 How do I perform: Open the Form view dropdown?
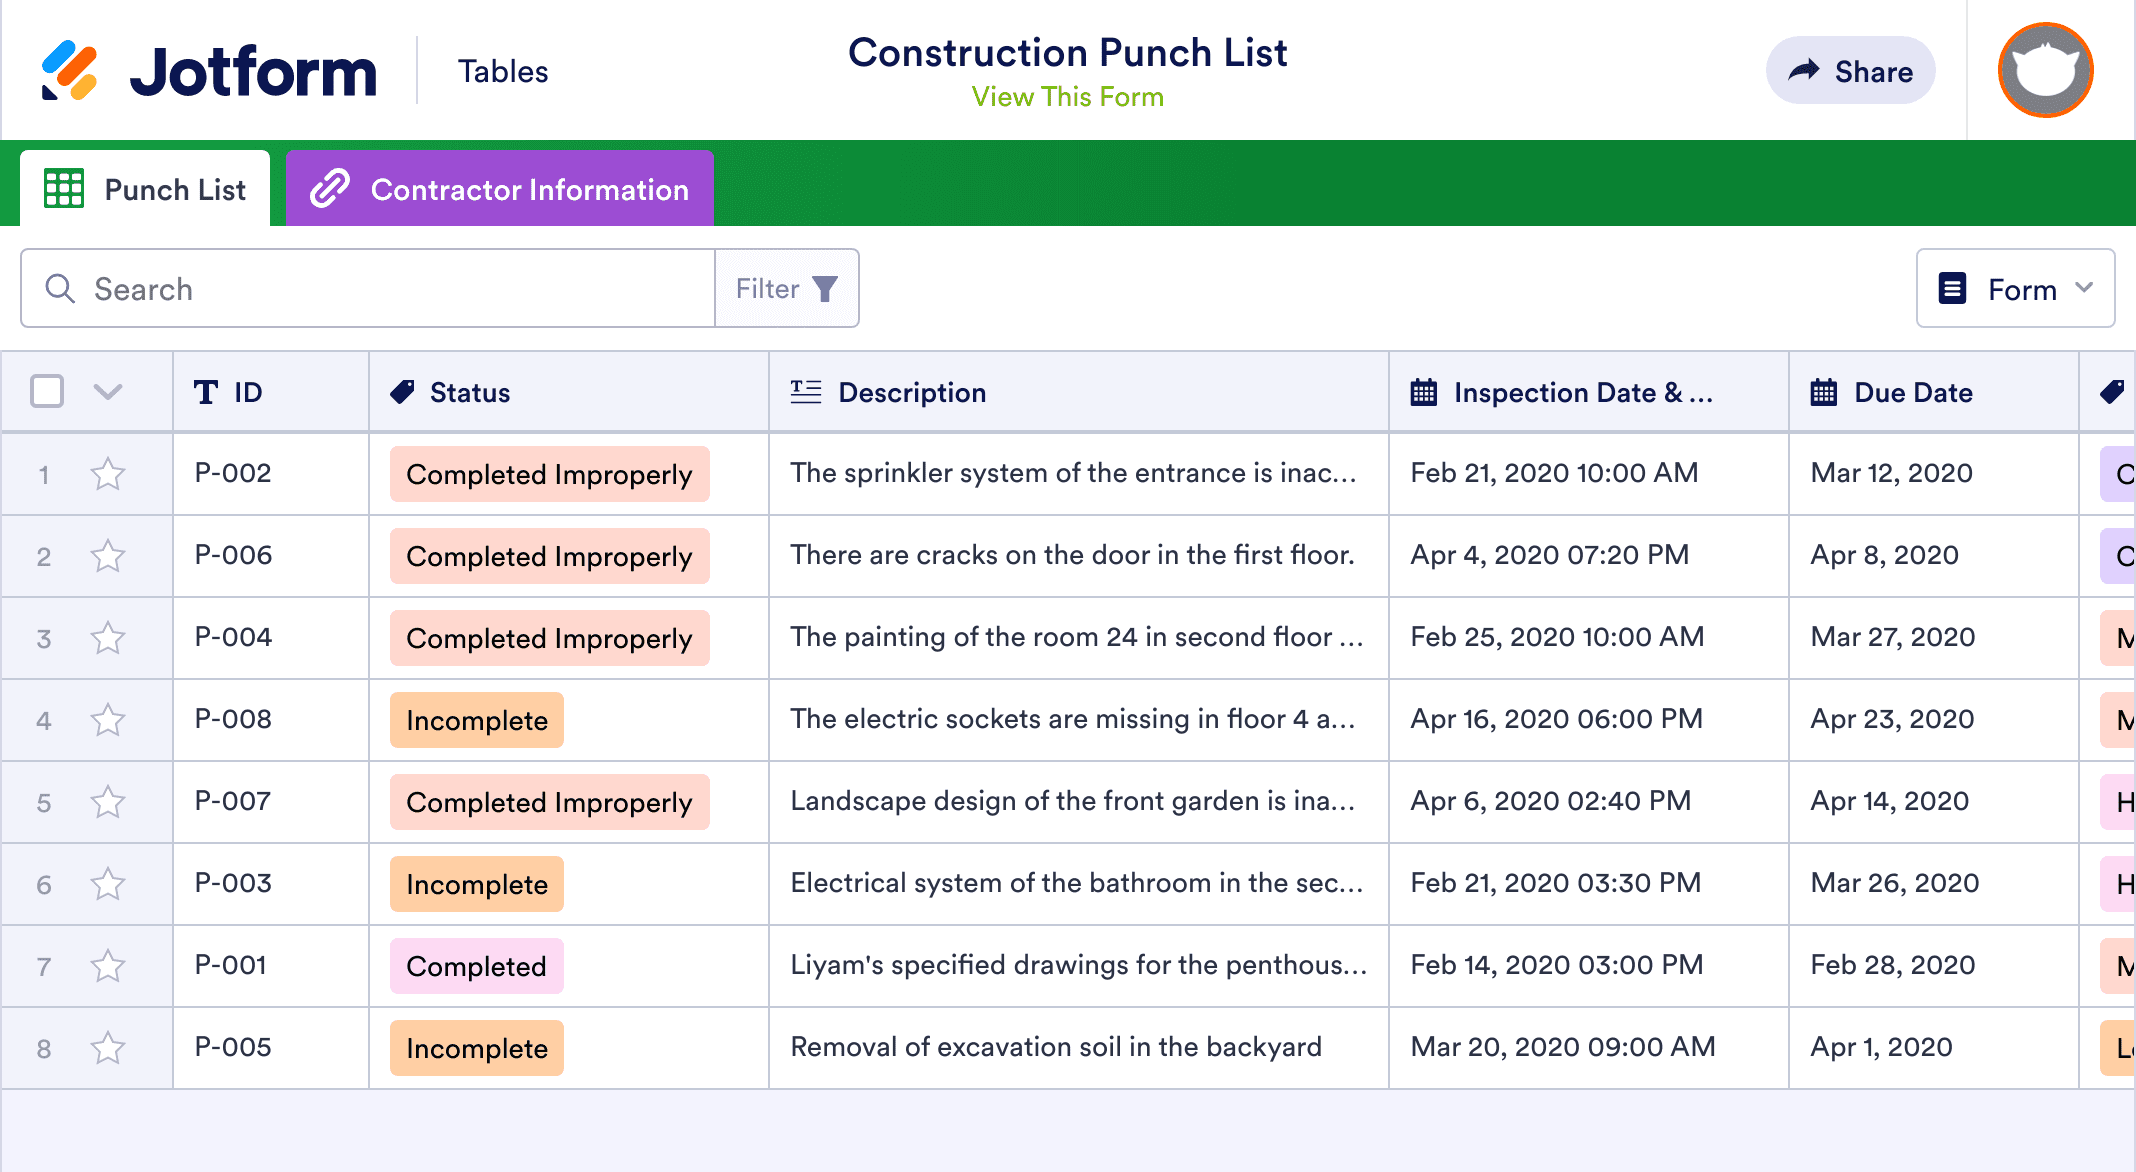[x=2014, y=288]
